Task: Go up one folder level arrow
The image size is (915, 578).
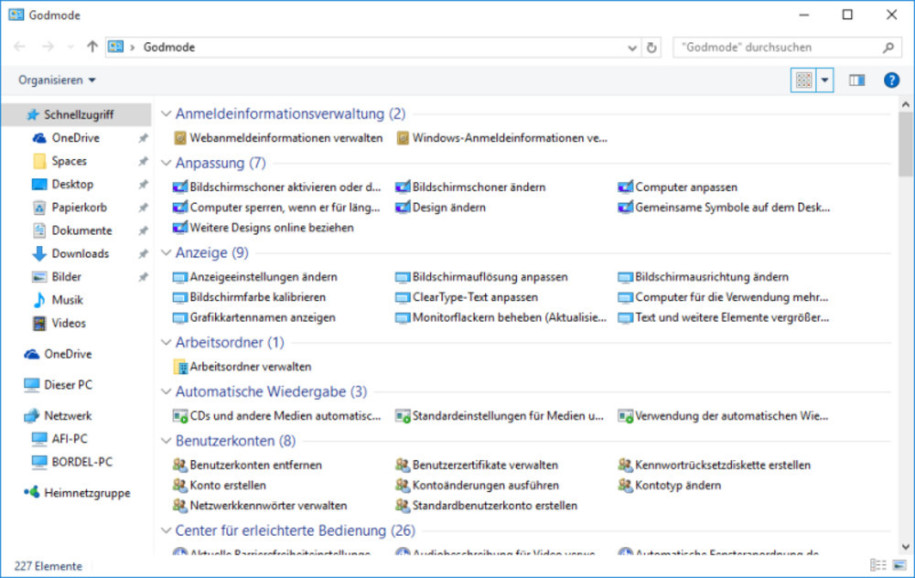Action: pos(92,47)
